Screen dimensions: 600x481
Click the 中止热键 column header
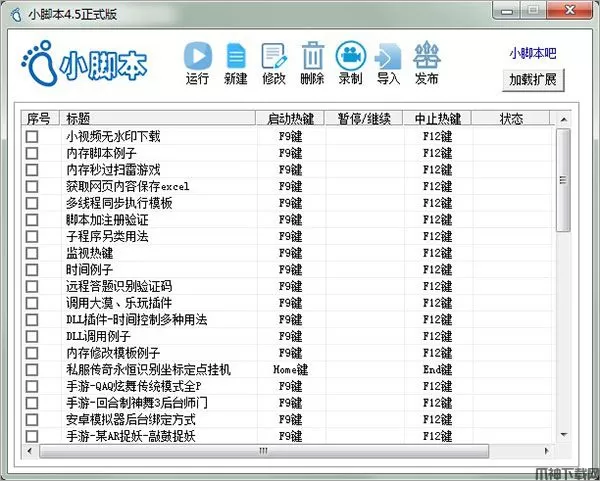pyautogui.click(x=437, y=118)
